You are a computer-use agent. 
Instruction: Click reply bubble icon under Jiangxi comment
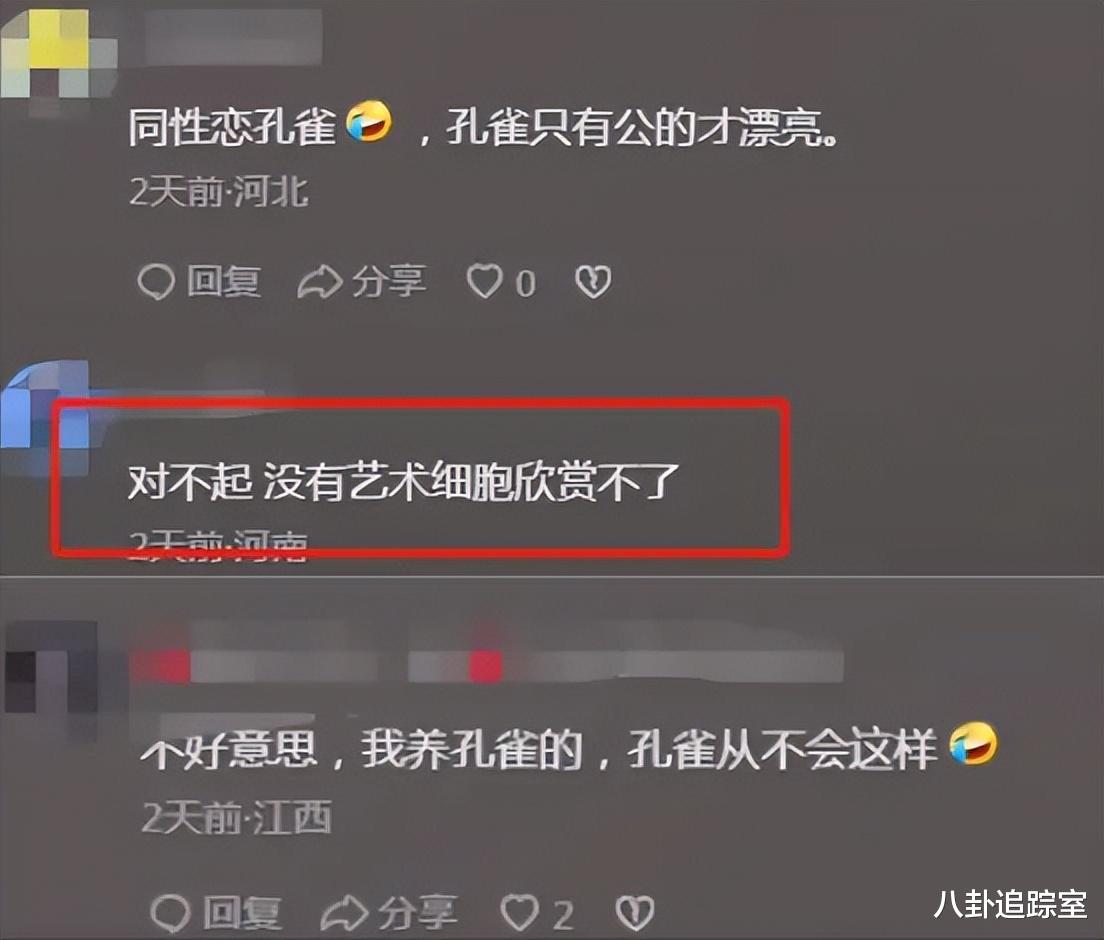pos(170,913)
